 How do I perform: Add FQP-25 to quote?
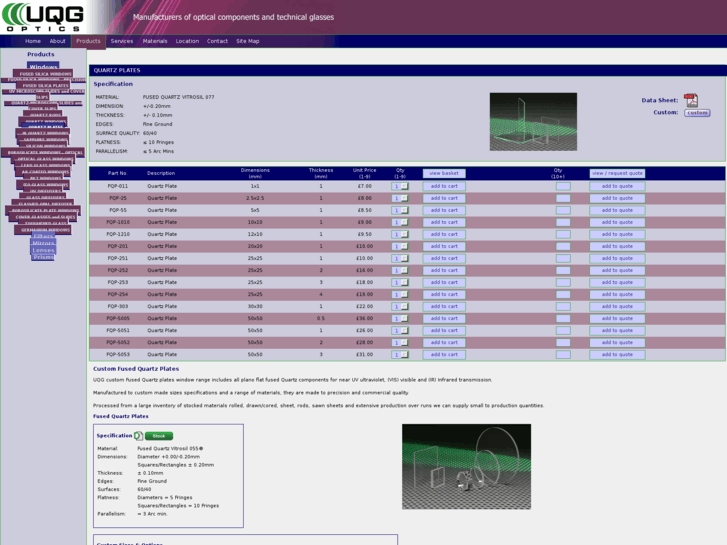pyautogui.click(x=617, y=199)
